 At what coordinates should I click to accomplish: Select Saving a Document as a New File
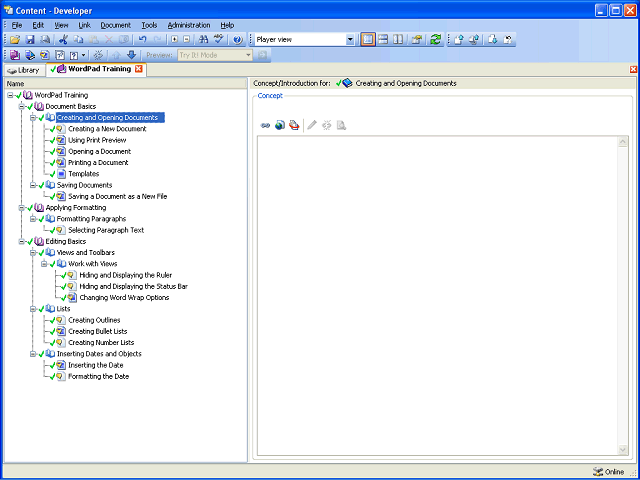[118, 196]
